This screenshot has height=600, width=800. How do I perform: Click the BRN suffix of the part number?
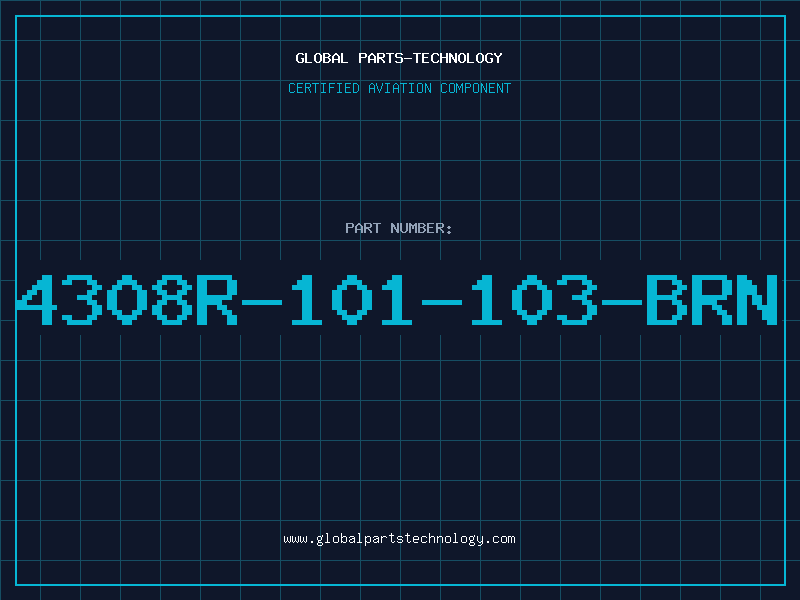712,300
